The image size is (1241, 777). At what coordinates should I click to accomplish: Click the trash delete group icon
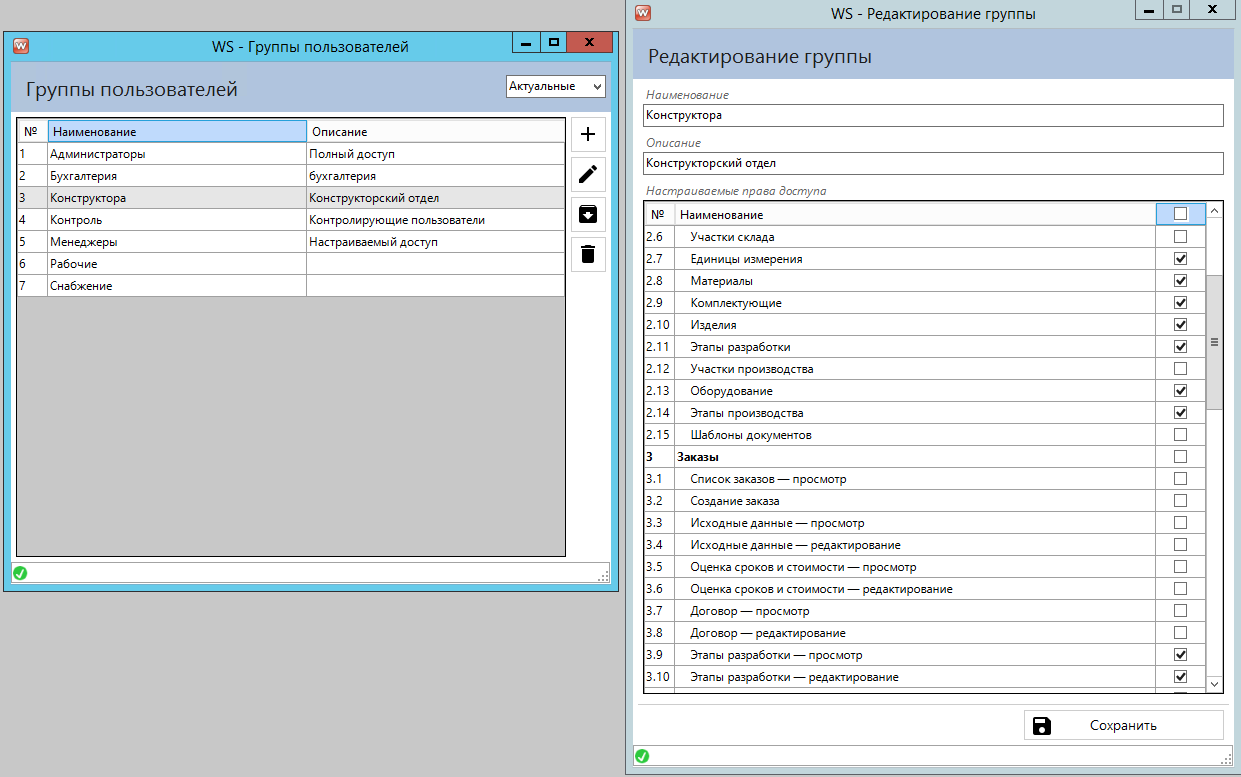click(588, 253)
